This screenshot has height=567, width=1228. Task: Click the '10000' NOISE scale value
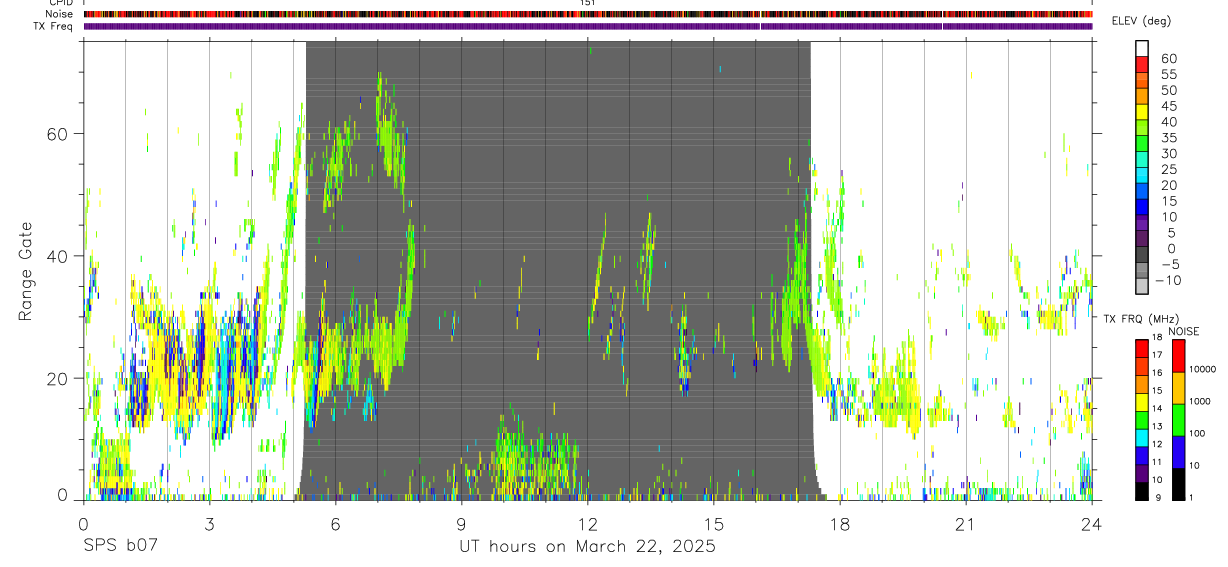pyautogui.click(x=1201, y=369)
